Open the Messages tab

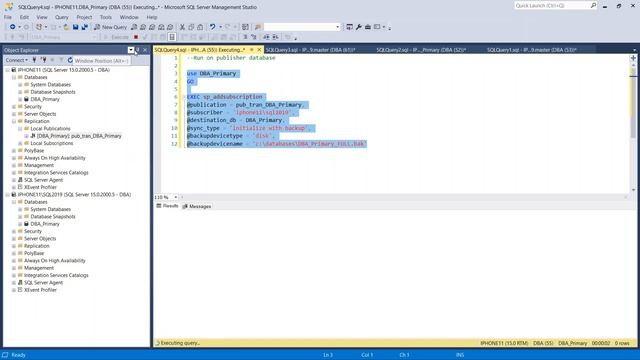point(197,207)
